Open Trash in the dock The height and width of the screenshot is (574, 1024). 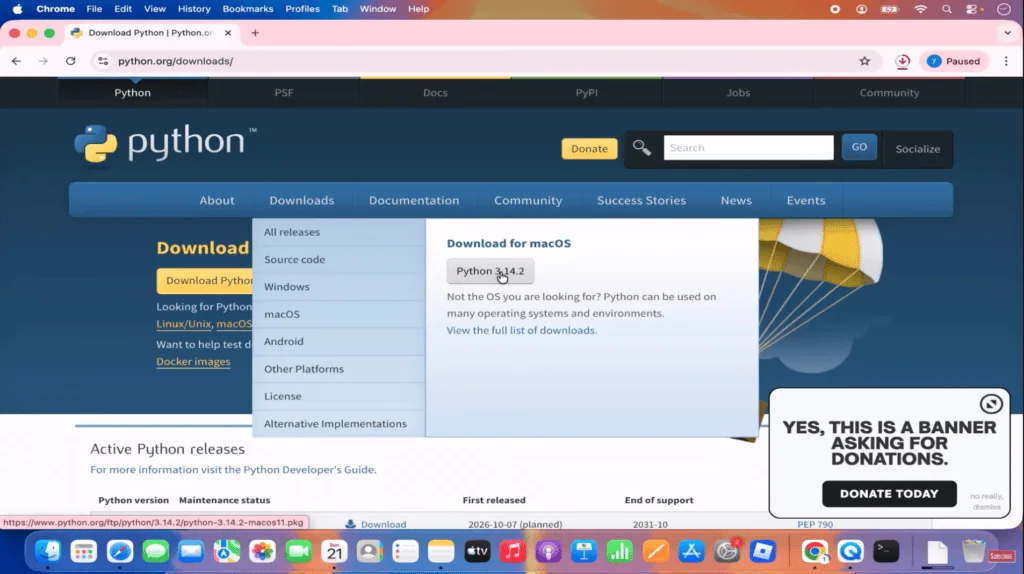click(x=973, y=551)
